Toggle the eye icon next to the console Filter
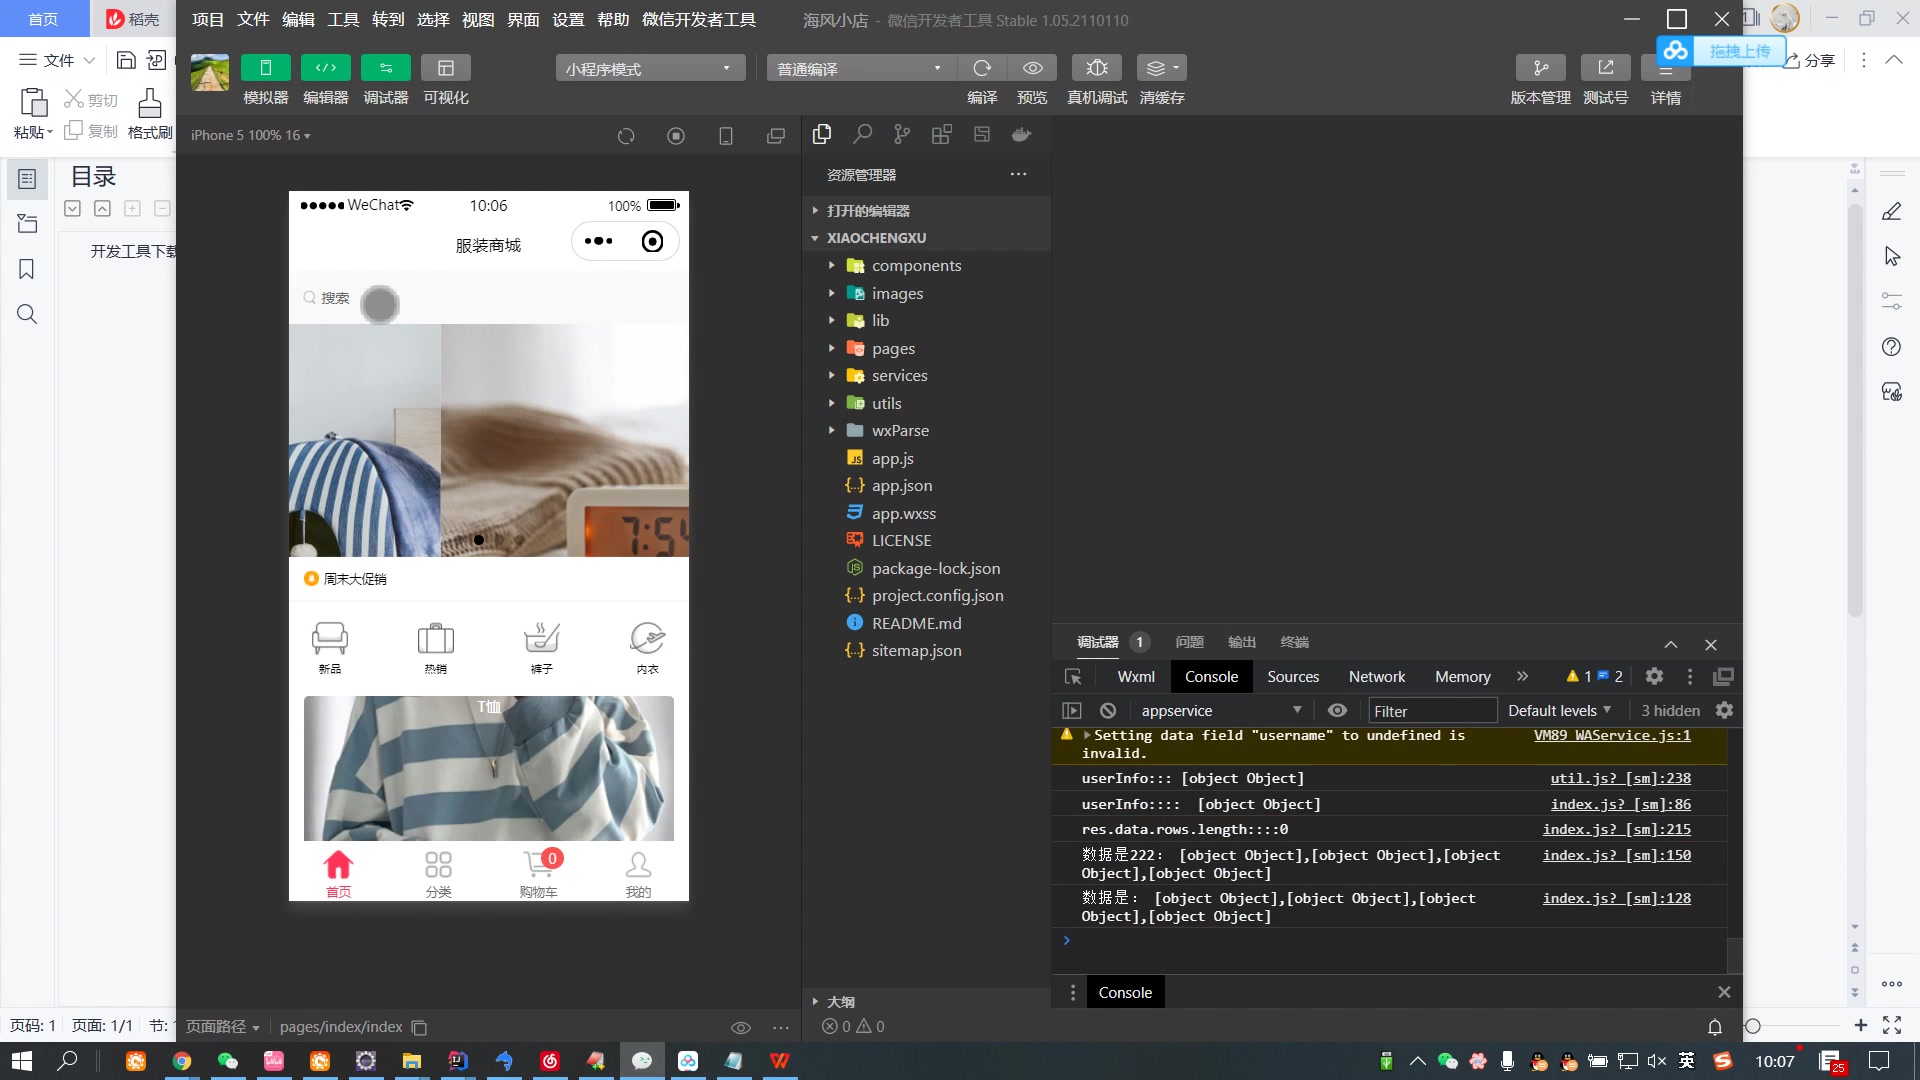 coord(1337,710)
